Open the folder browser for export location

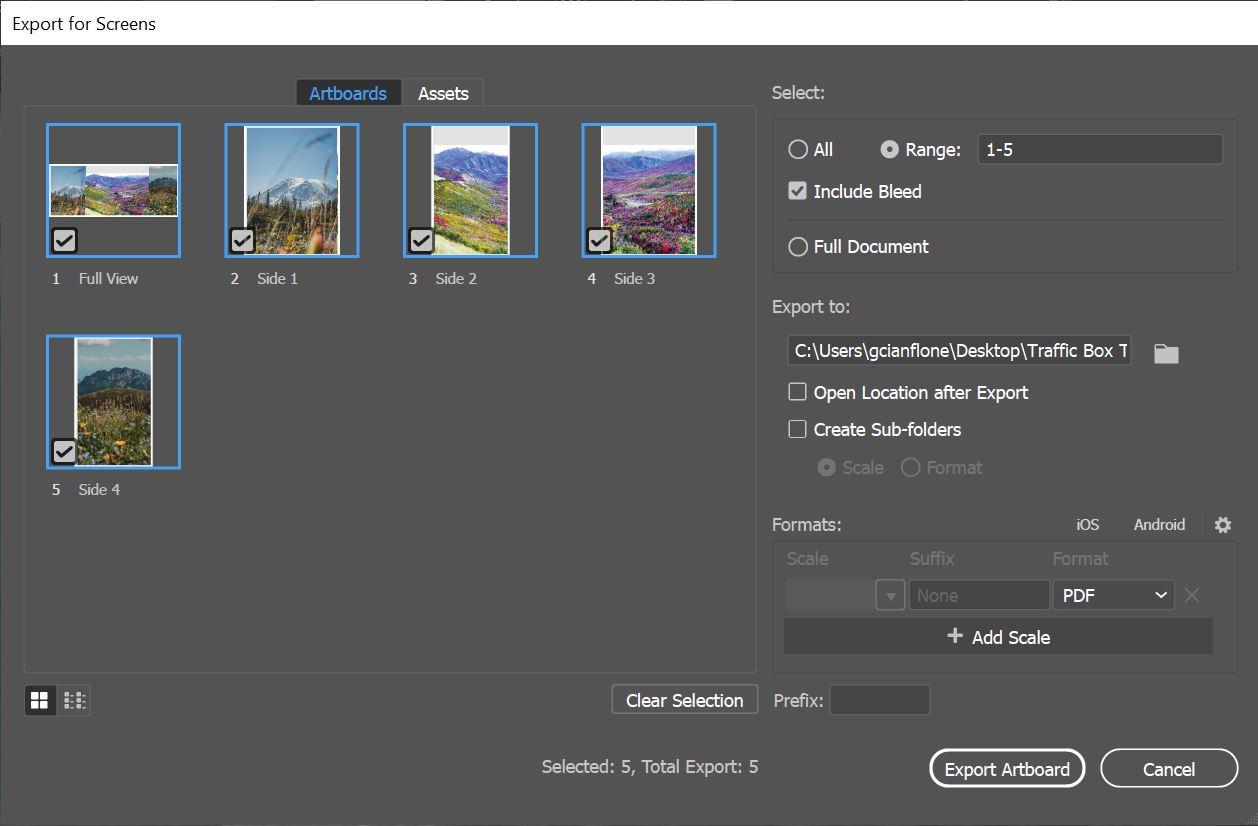coord(1165,351)
